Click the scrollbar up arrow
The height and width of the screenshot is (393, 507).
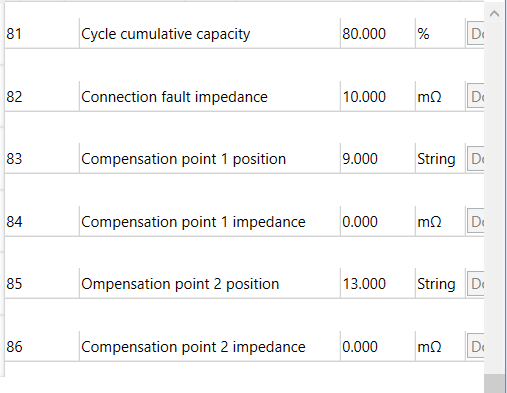pos(494,14)
